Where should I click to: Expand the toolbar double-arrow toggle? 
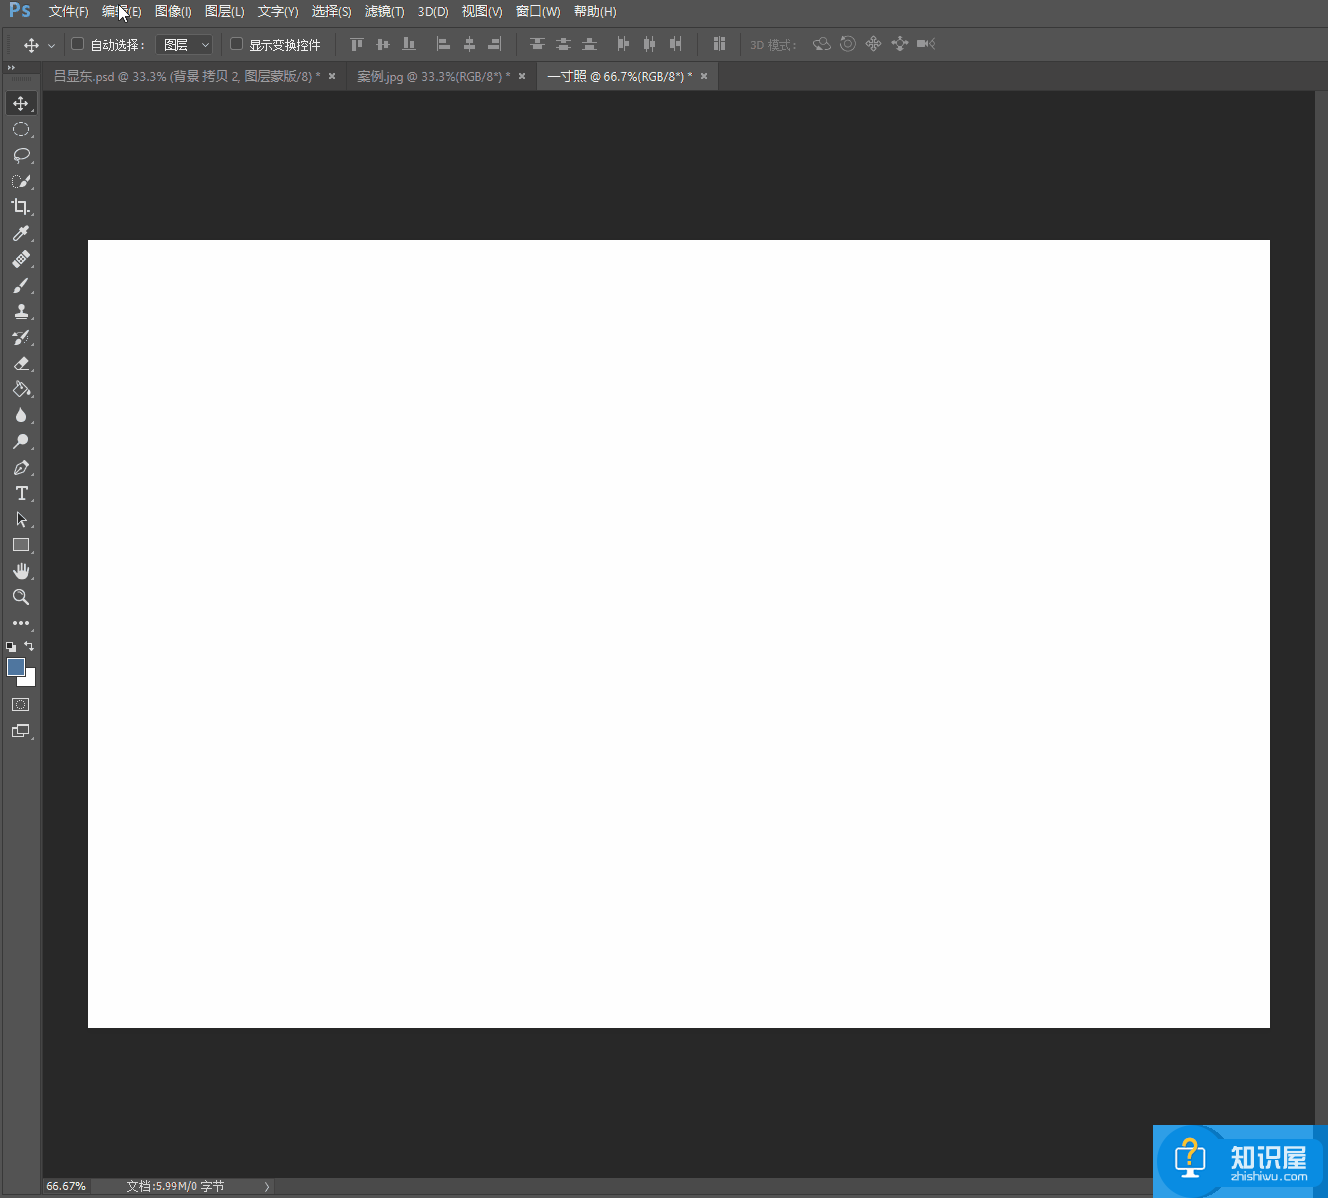tap(11, 68)
